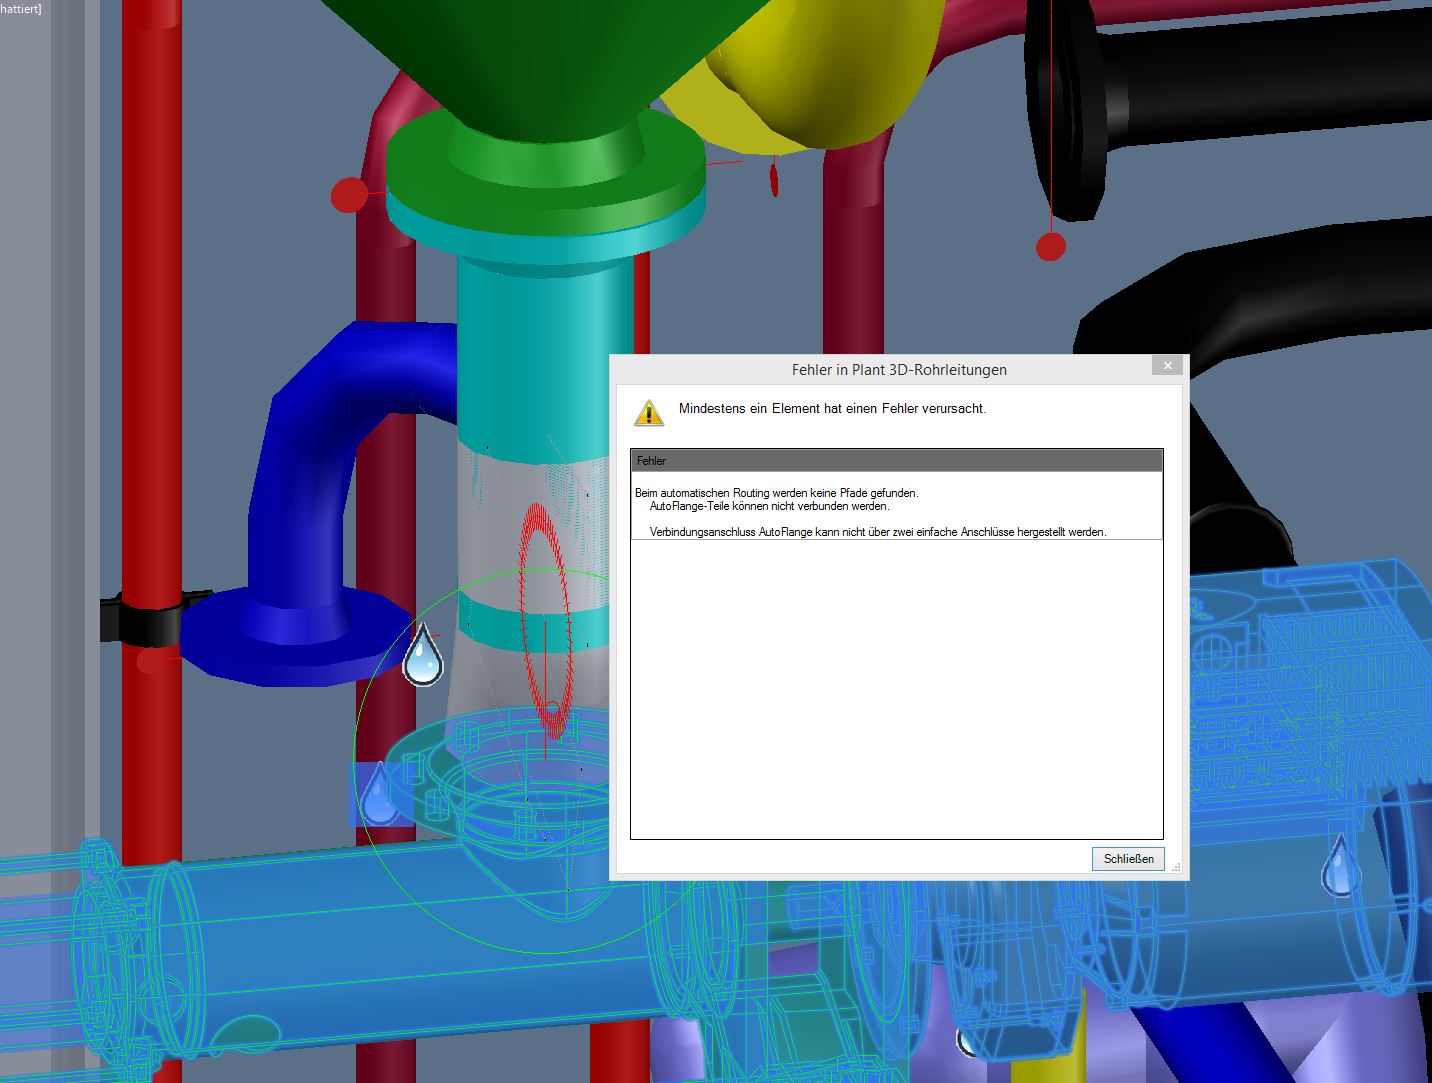Screen dimensions: 1432x1083
Task: Click the water drop marker beside the blue flange
Action: tap(423, 654)
